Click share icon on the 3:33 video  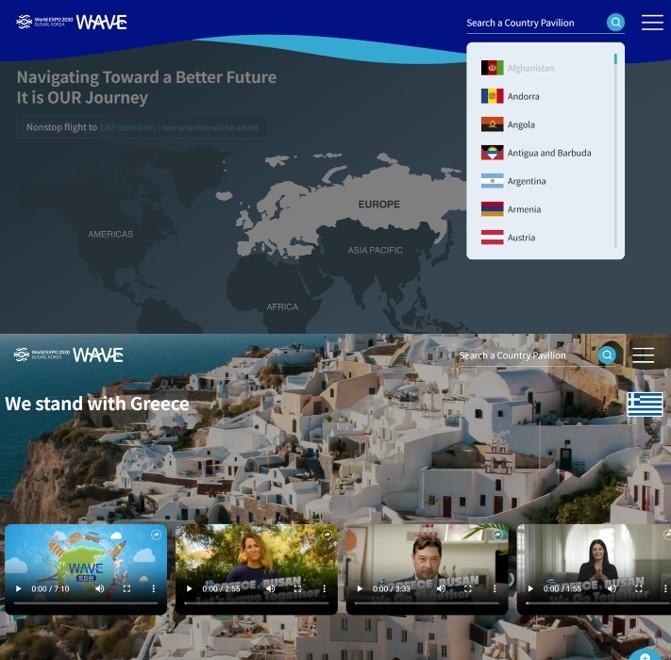[497, 534]
